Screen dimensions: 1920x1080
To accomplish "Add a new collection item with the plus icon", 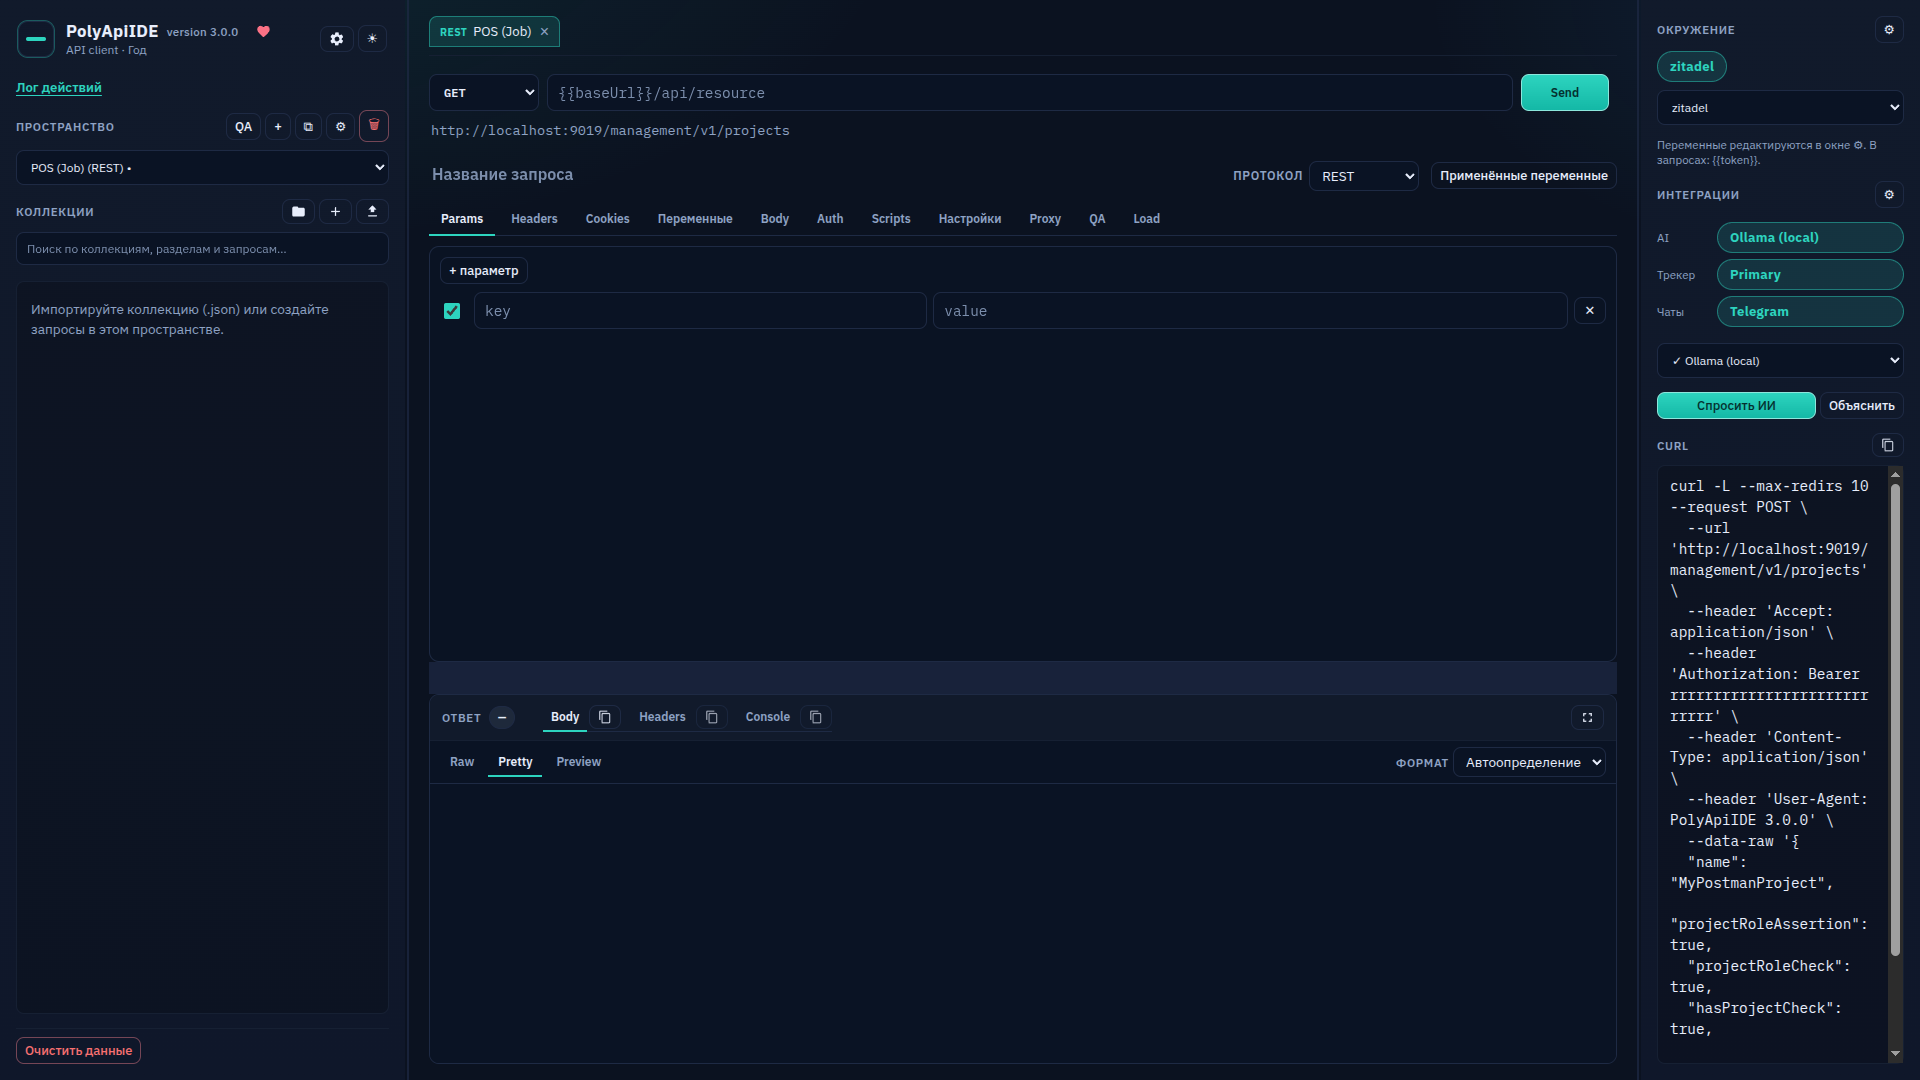I will point(335,212).
